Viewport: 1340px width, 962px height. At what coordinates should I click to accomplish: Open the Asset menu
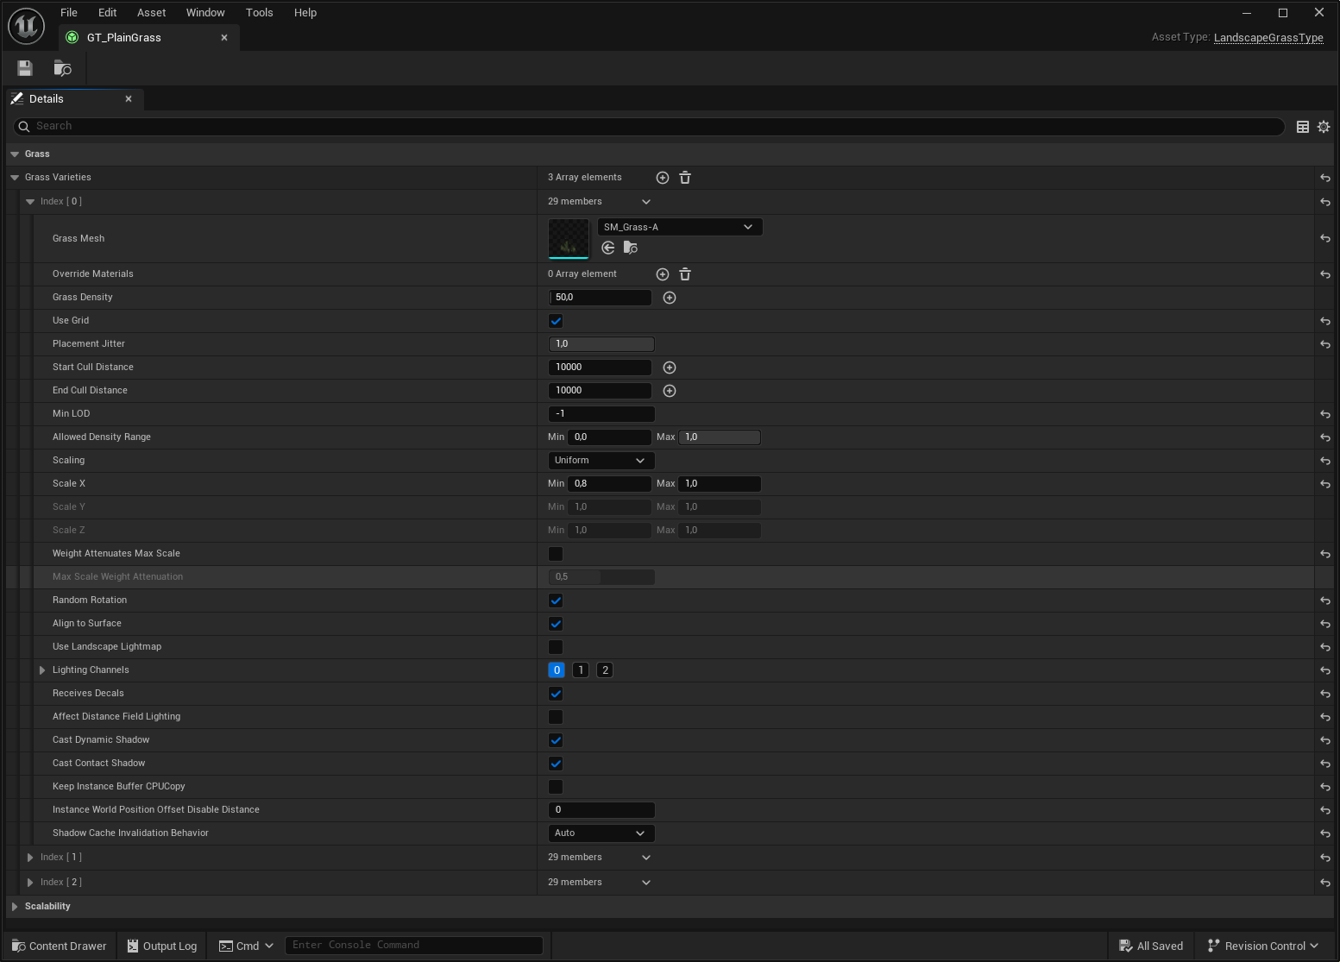(151, 13)
